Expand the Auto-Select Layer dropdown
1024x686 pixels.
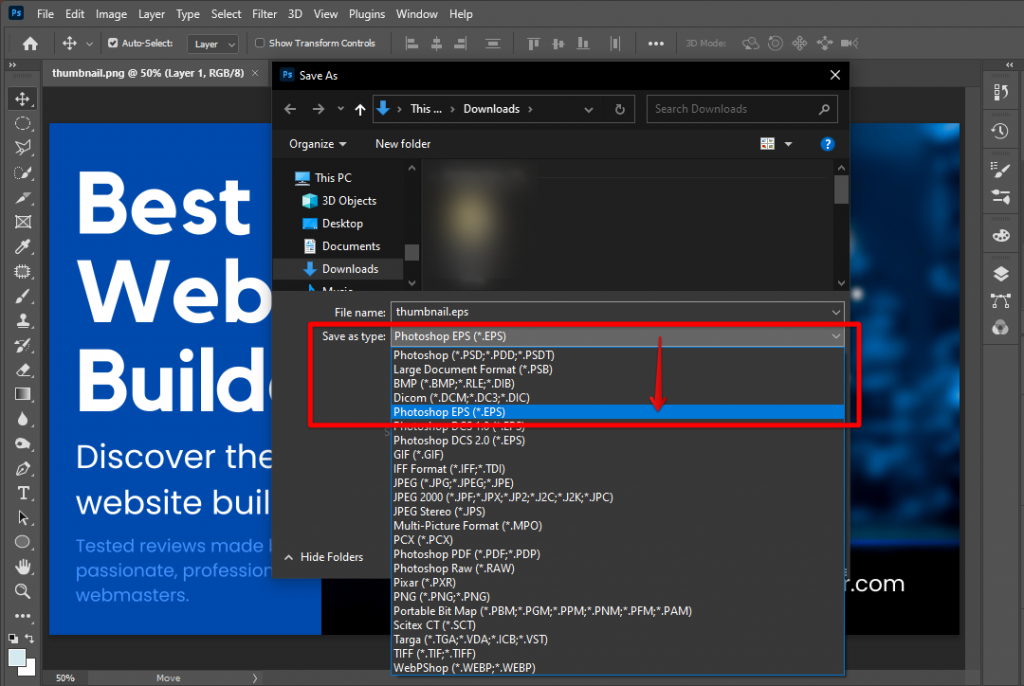[x=214, y=44]
